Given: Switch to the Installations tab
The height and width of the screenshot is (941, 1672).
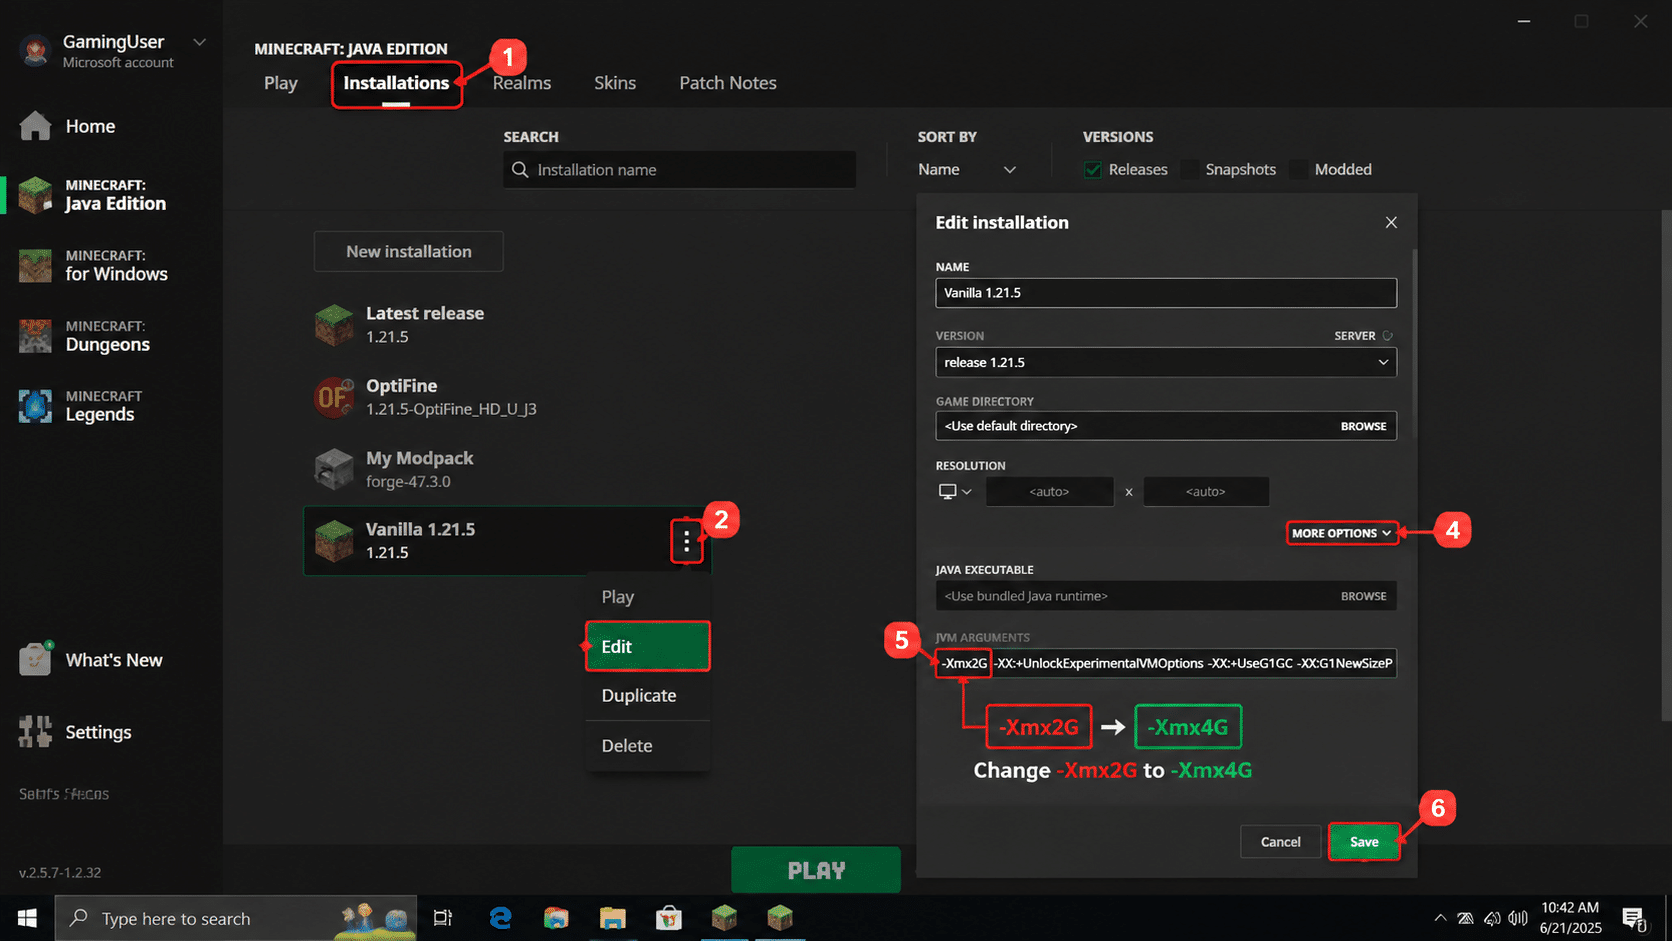Looking at the screenshot, I should tap(396, 83).
